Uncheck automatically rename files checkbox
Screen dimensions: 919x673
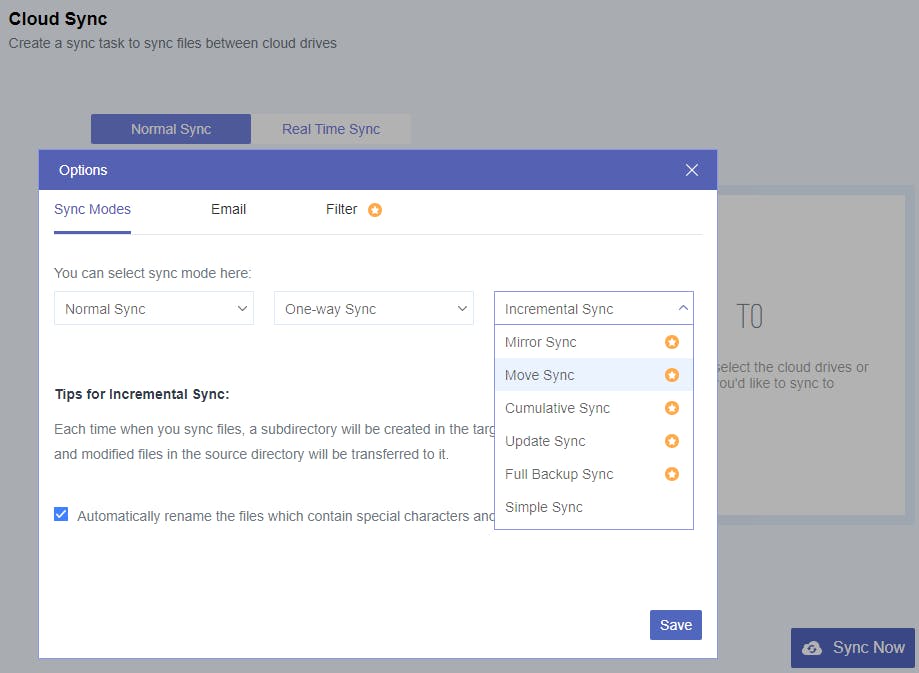click(61, 515)
